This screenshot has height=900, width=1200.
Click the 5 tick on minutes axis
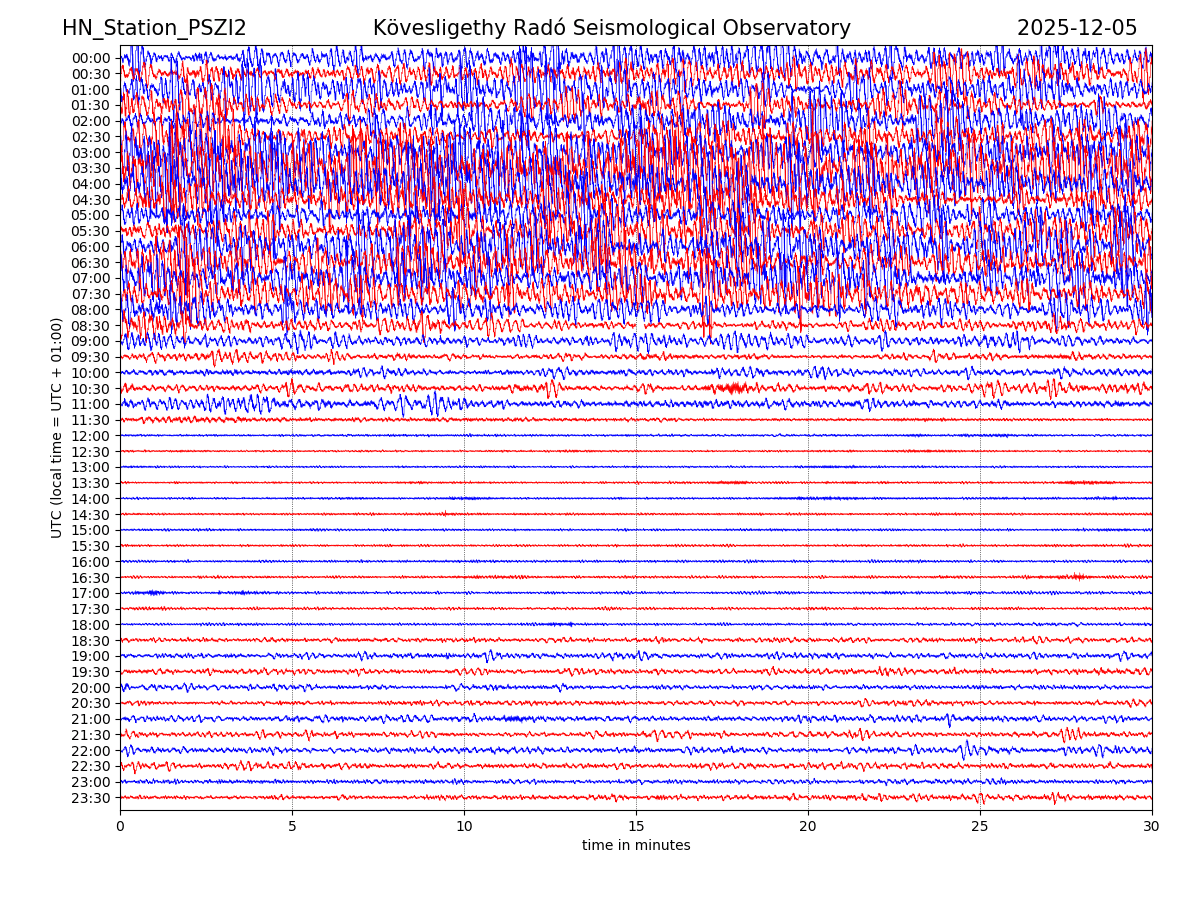point(292,827)
